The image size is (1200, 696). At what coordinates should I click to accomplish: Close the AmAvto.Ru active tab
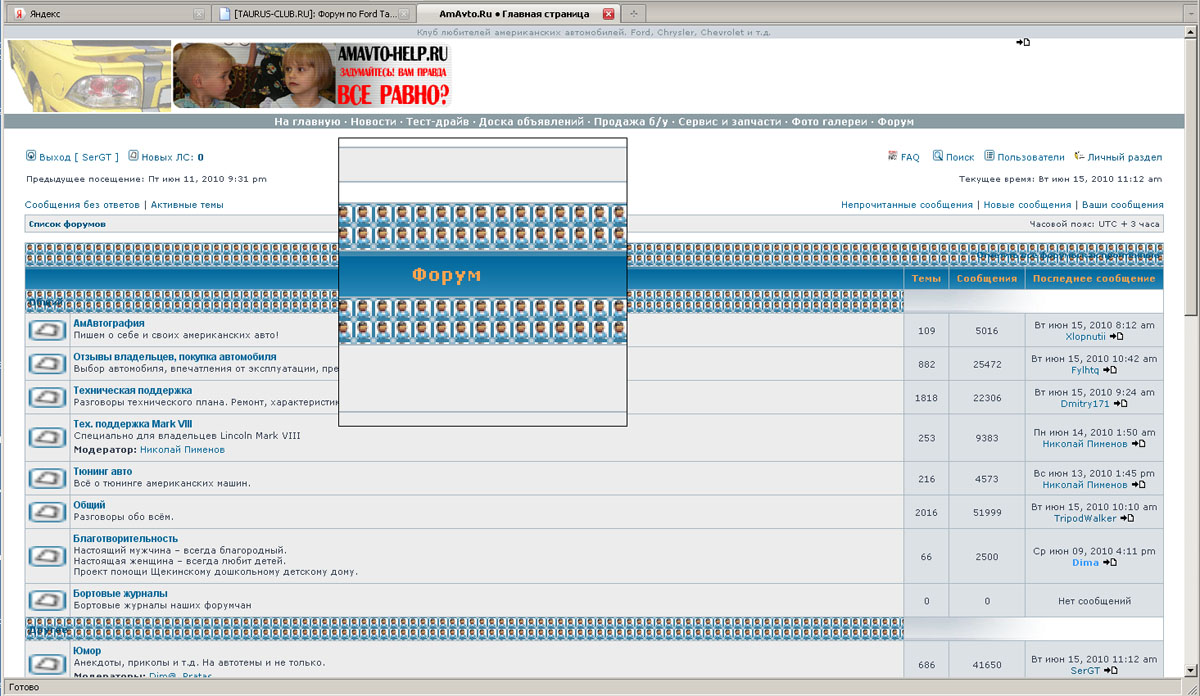[x=608, y=14]
